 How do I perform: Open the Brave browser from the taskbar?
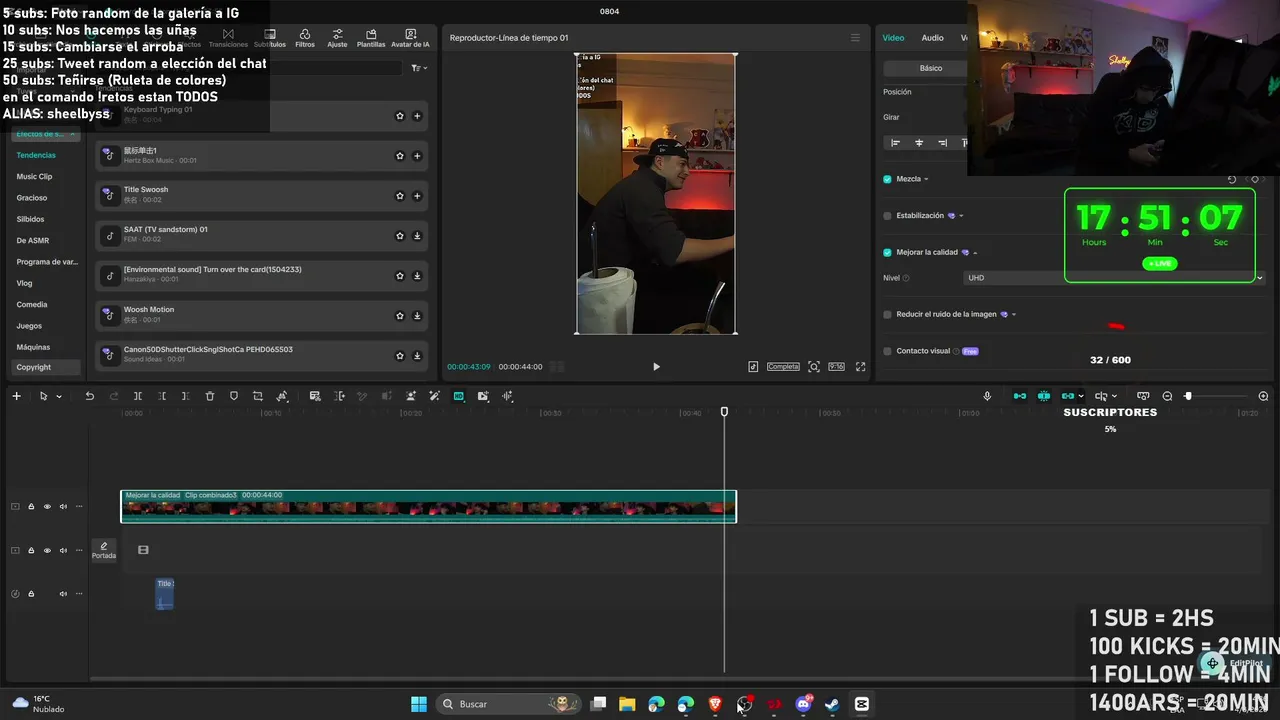pyautogui.click(x=715, y=704)
